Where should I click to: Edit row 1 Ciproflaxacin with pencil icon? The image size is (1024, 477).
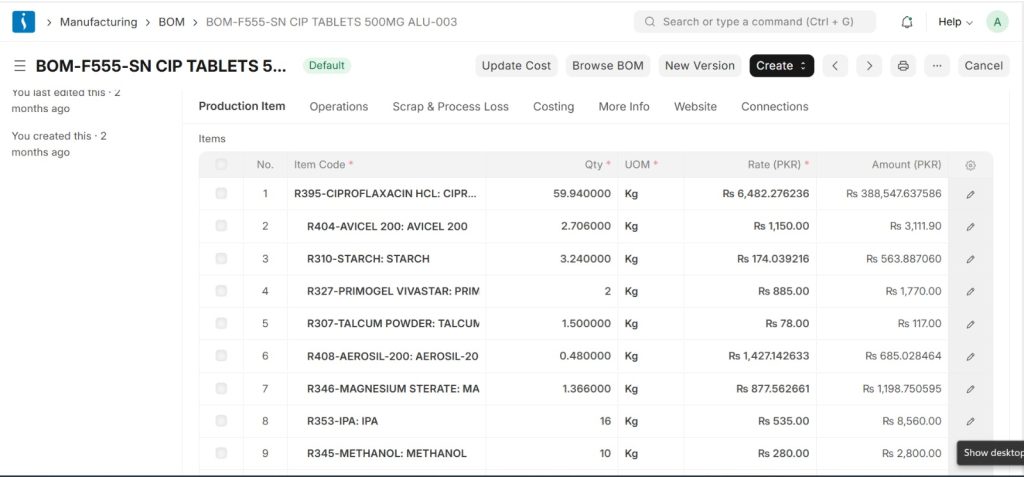(x=970, y=194)
